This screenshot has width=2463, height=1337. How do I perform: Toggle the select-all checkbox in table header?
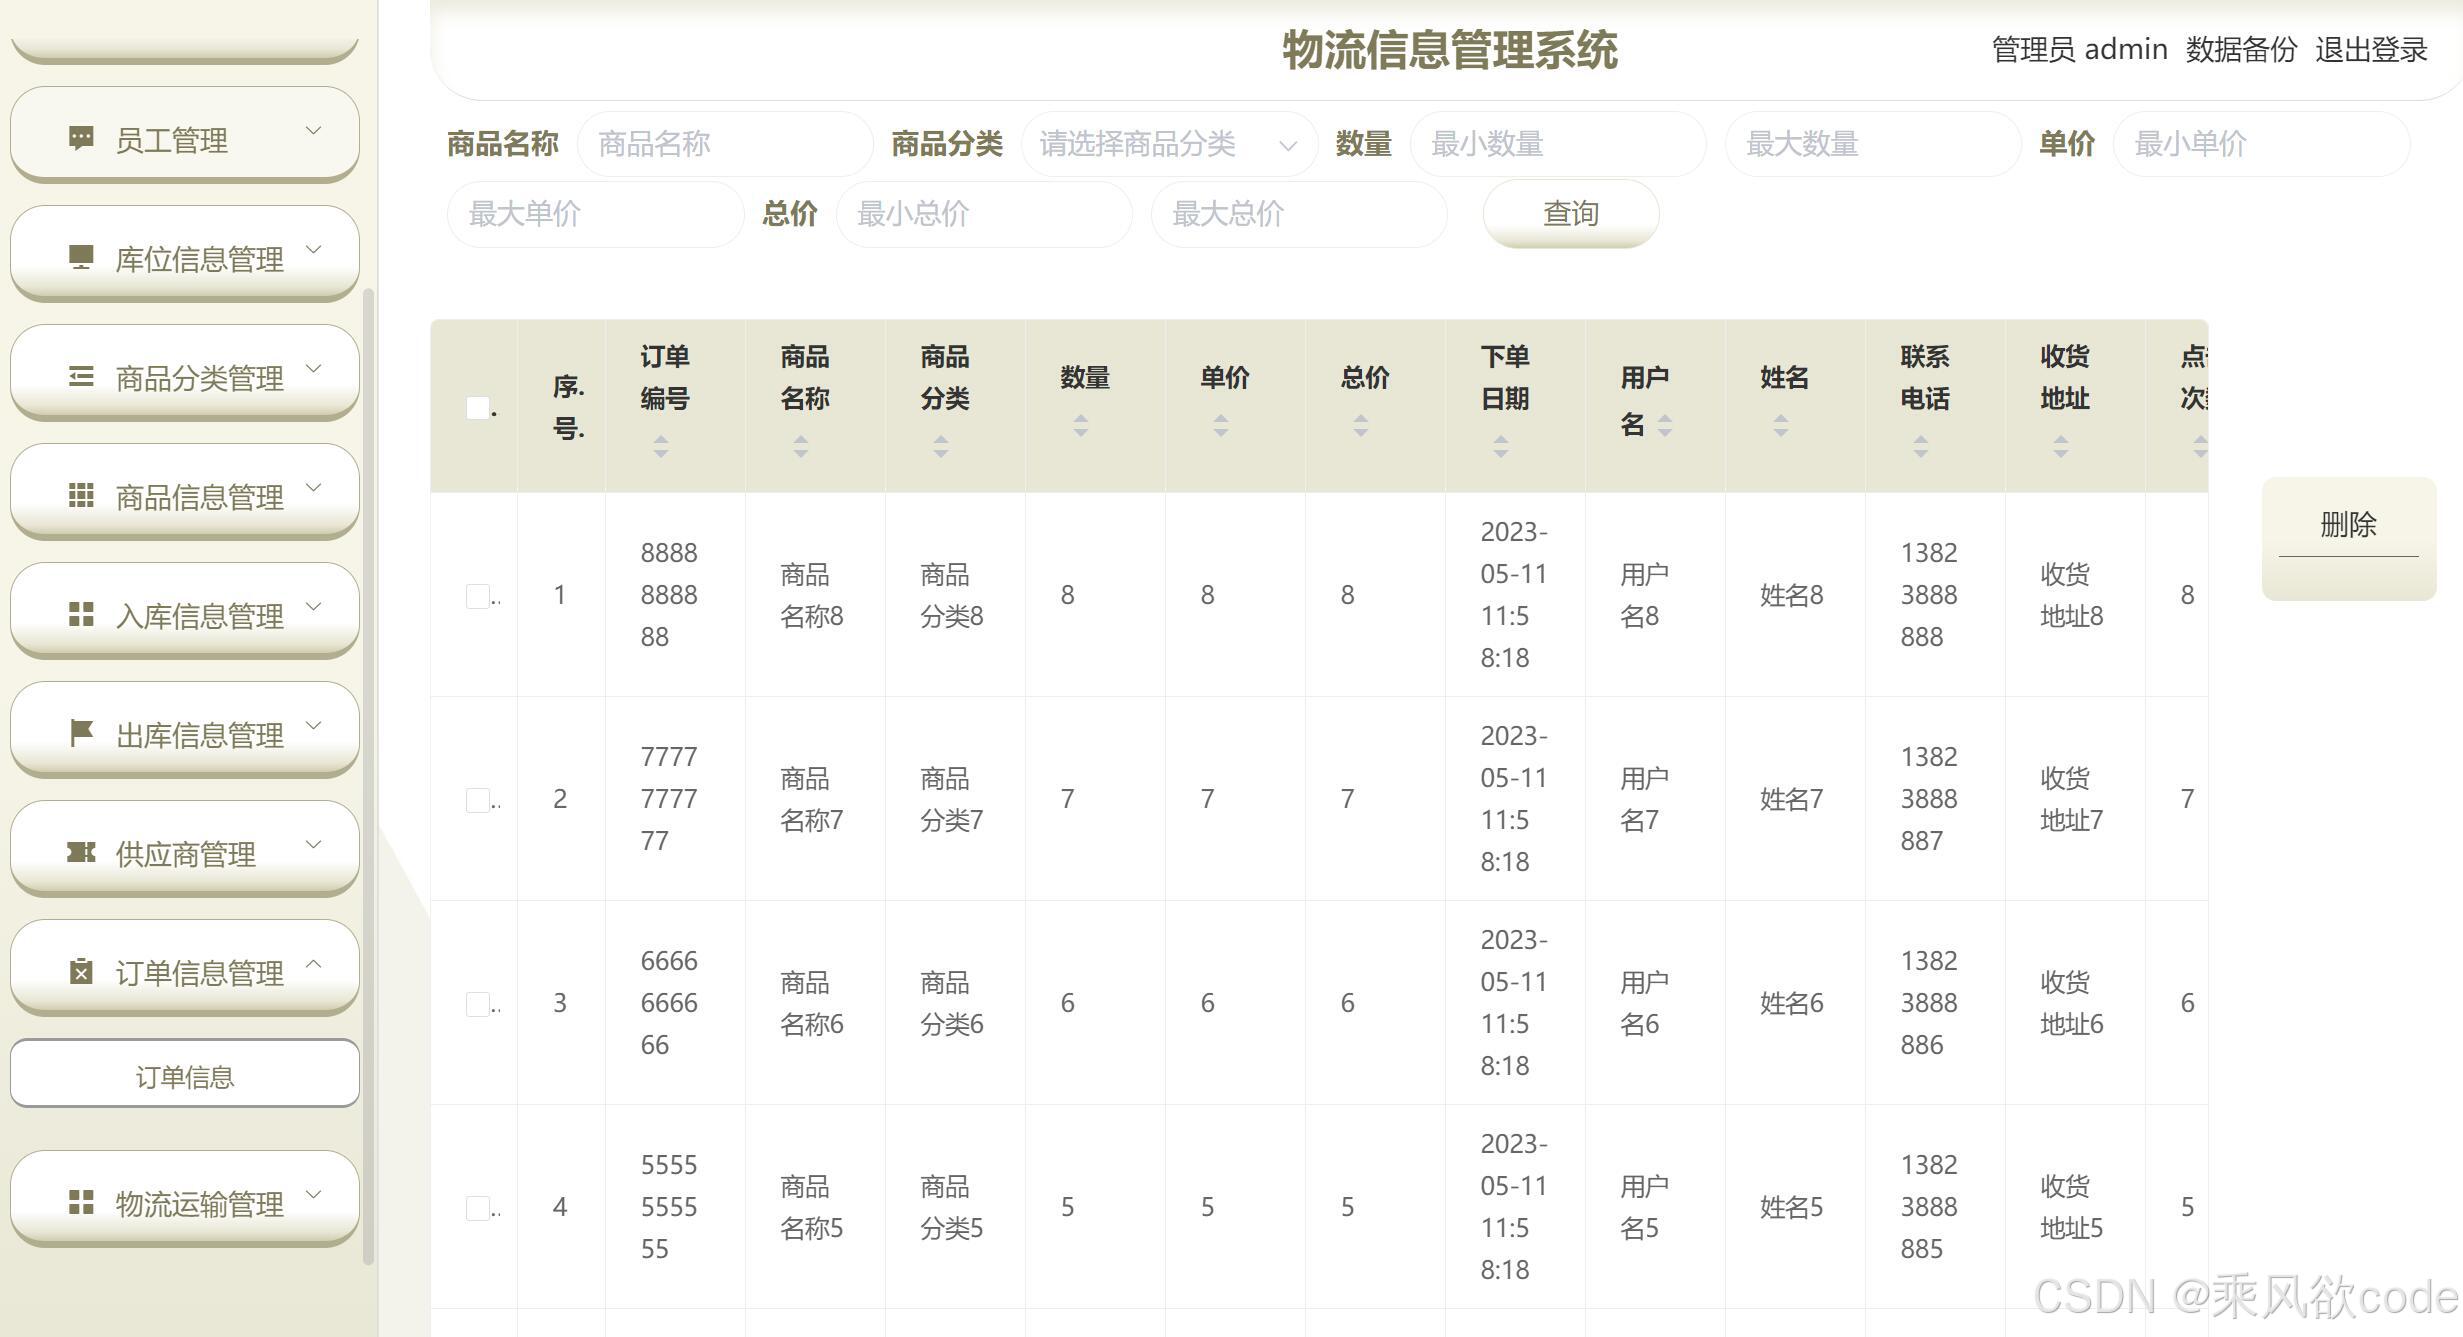coord(477,408)
